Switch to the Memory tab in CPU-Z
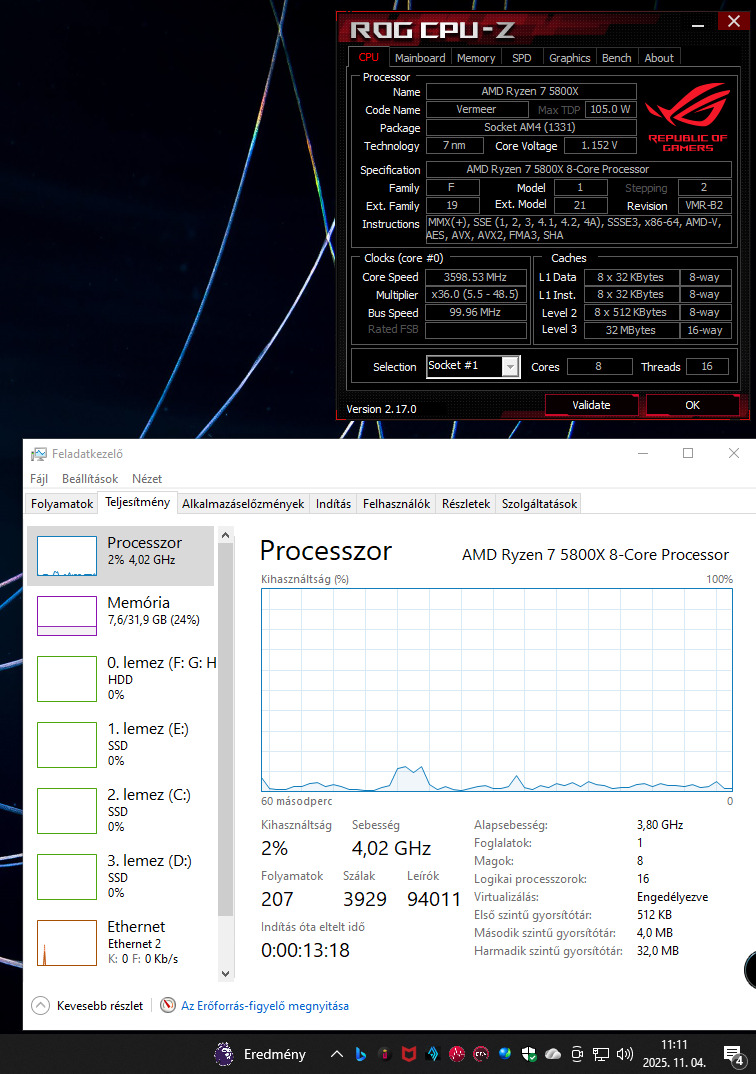 [x=476, y=58]
